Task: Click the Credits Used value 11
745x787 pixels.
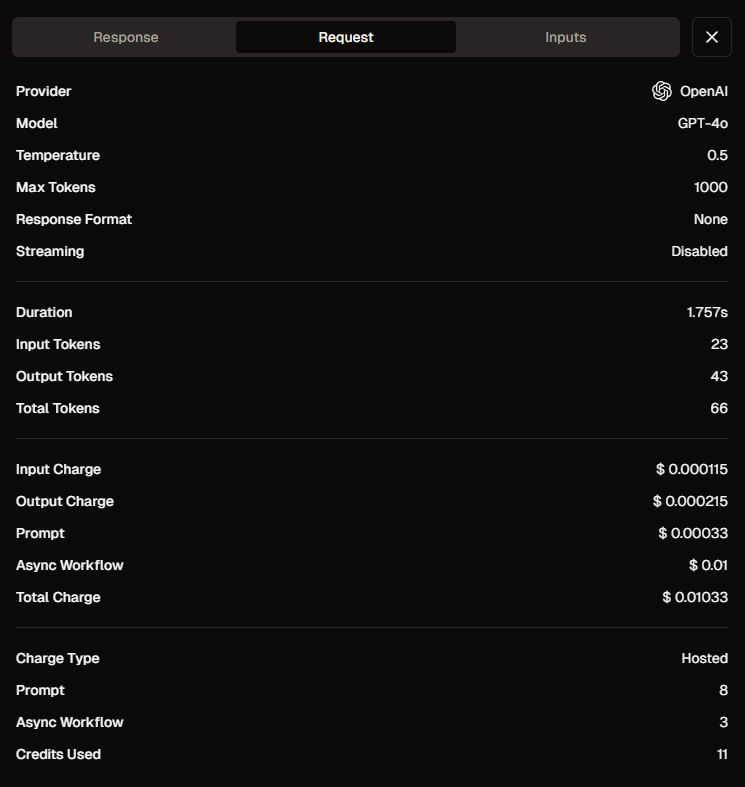Action: point(722,754)
